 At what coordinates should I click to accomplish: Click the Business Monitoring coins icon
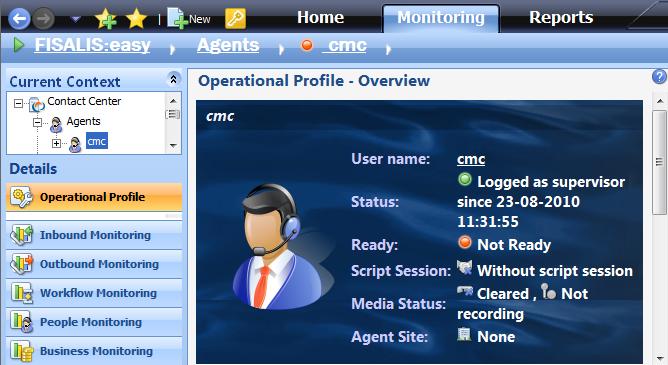click(21, 351)
